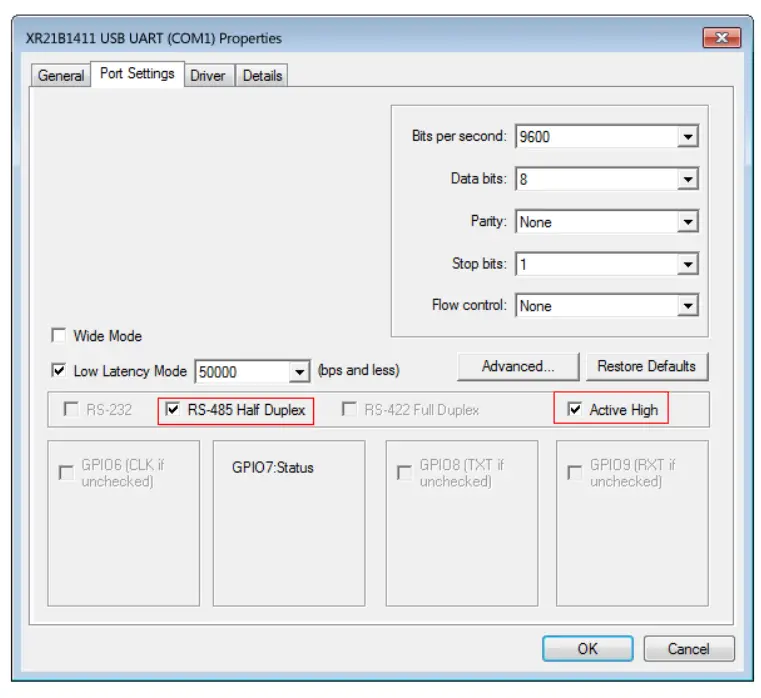
Task: Open the Parity dropdown
Action: pos(688,222)
